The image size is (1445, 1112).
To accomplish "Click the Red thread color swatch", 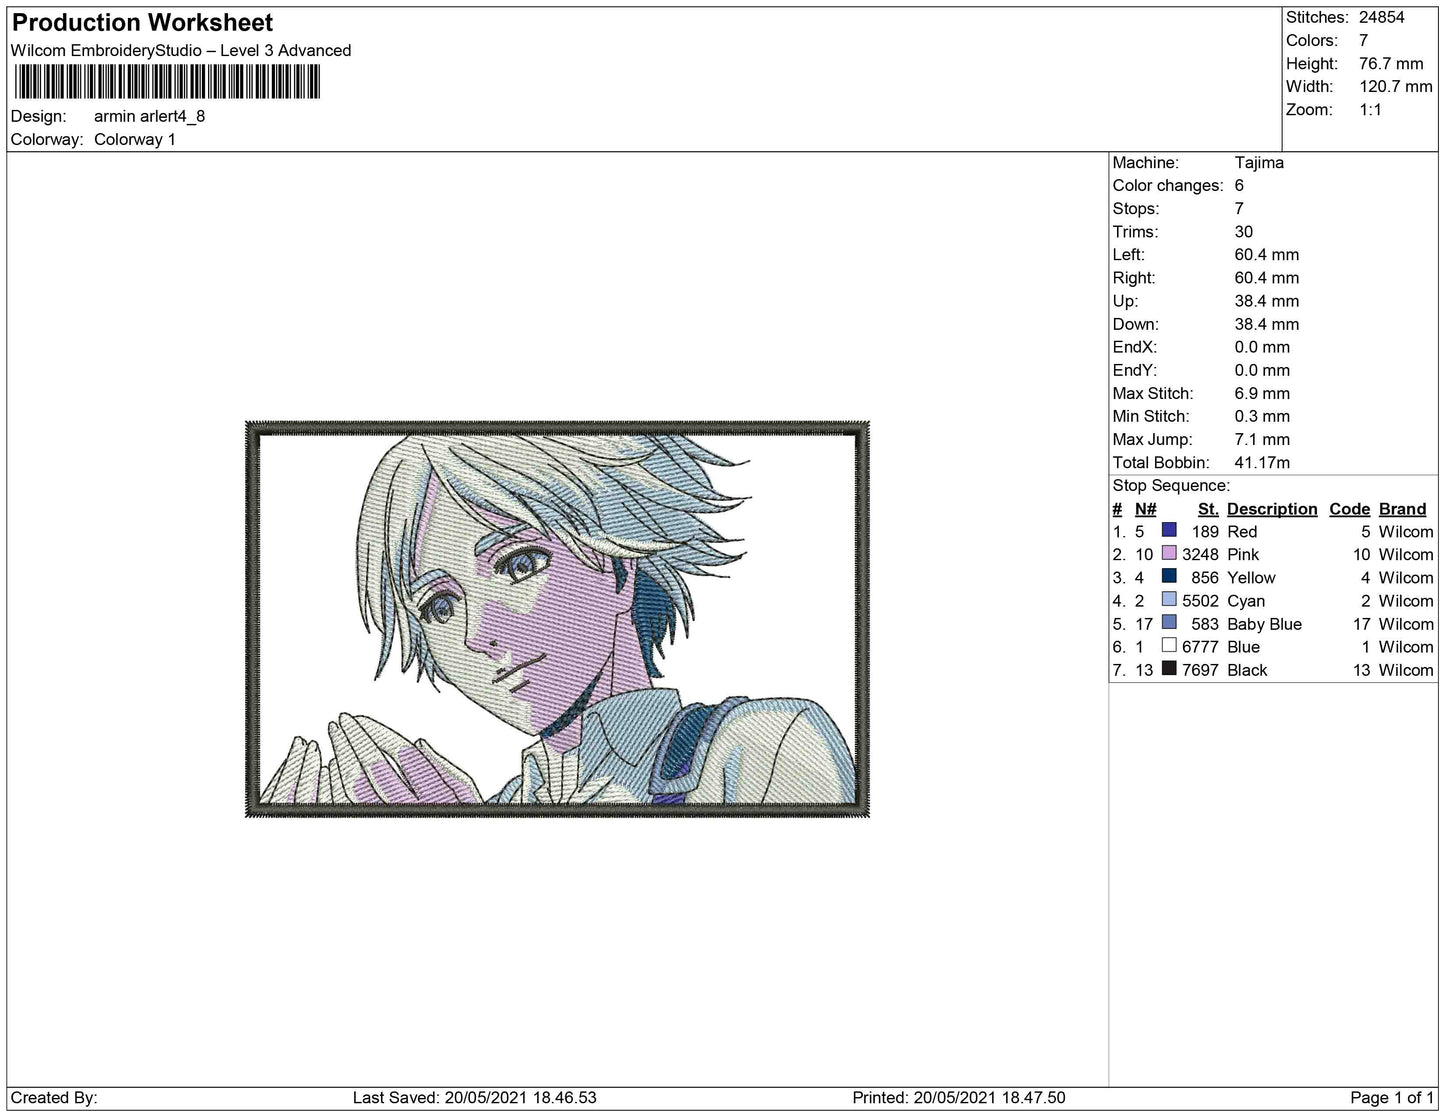I will 1168,530.
